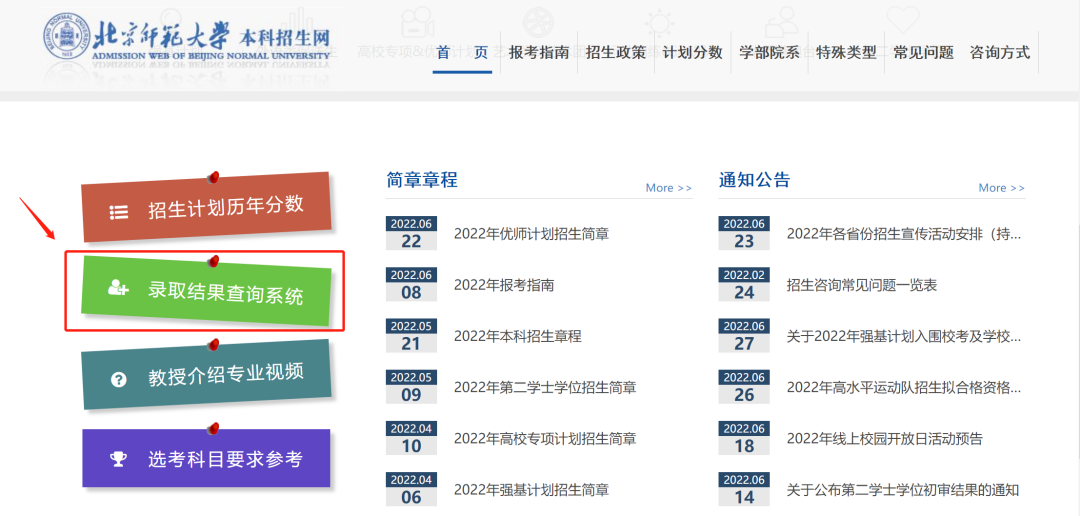Click the 2022.06 08 date badge

tap(411, 285)
